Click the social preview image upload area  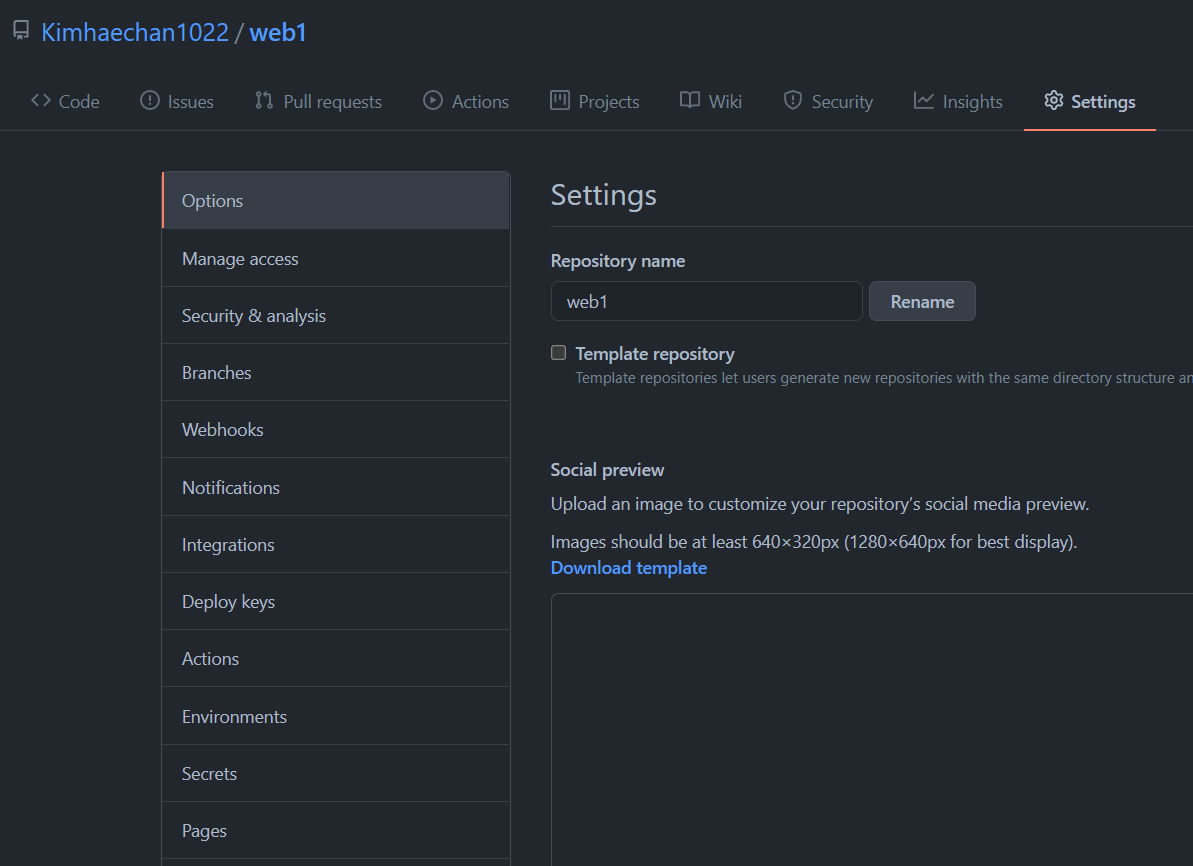[x=872, y=730]
